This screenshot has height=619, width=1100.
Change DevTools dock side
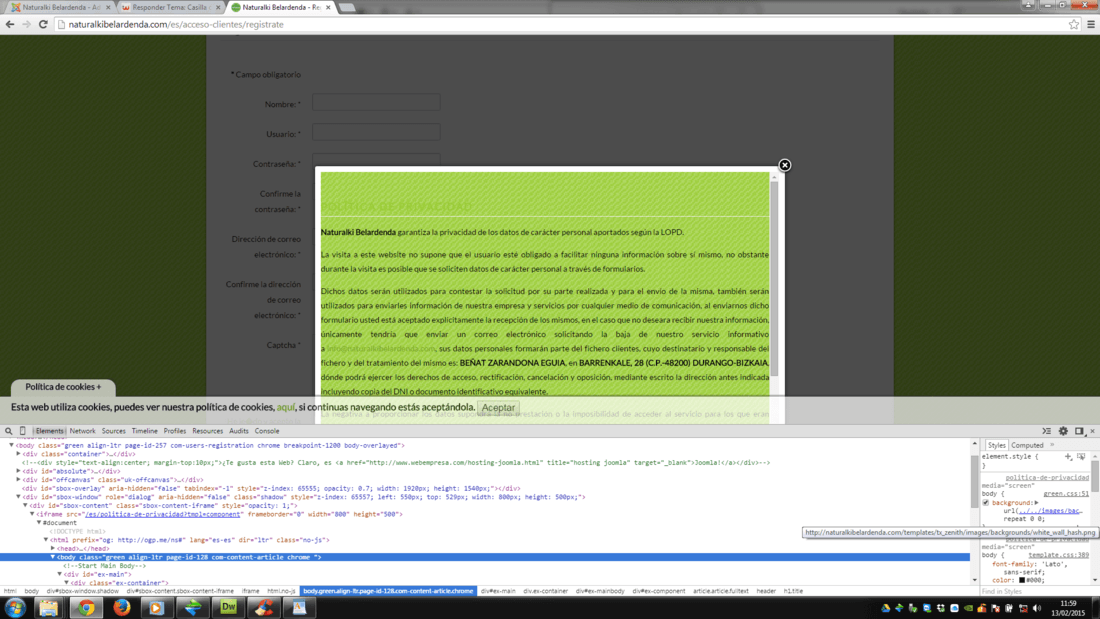[1079, 431]
